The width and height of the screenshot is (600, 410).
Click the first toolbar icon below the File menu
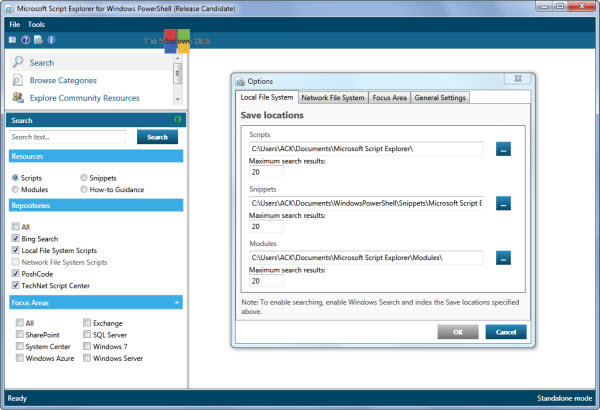coord(13,39)
